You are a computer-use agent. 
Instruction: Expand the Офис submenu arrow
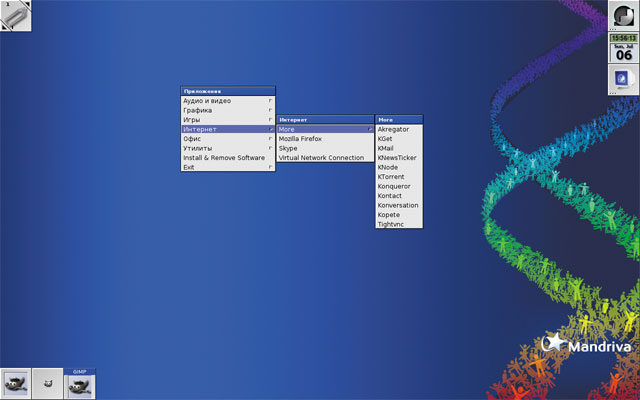click(x=270, y=139)
